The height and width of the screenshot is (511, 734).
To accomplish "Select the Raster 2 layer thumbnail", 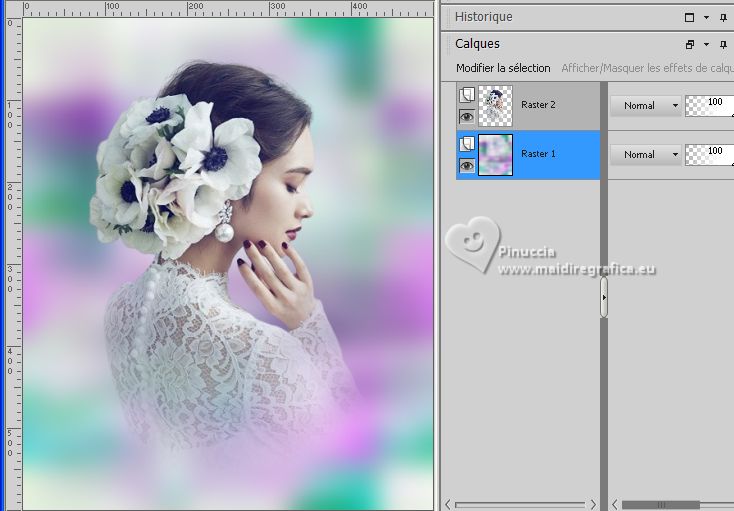I will click(495, 106).
